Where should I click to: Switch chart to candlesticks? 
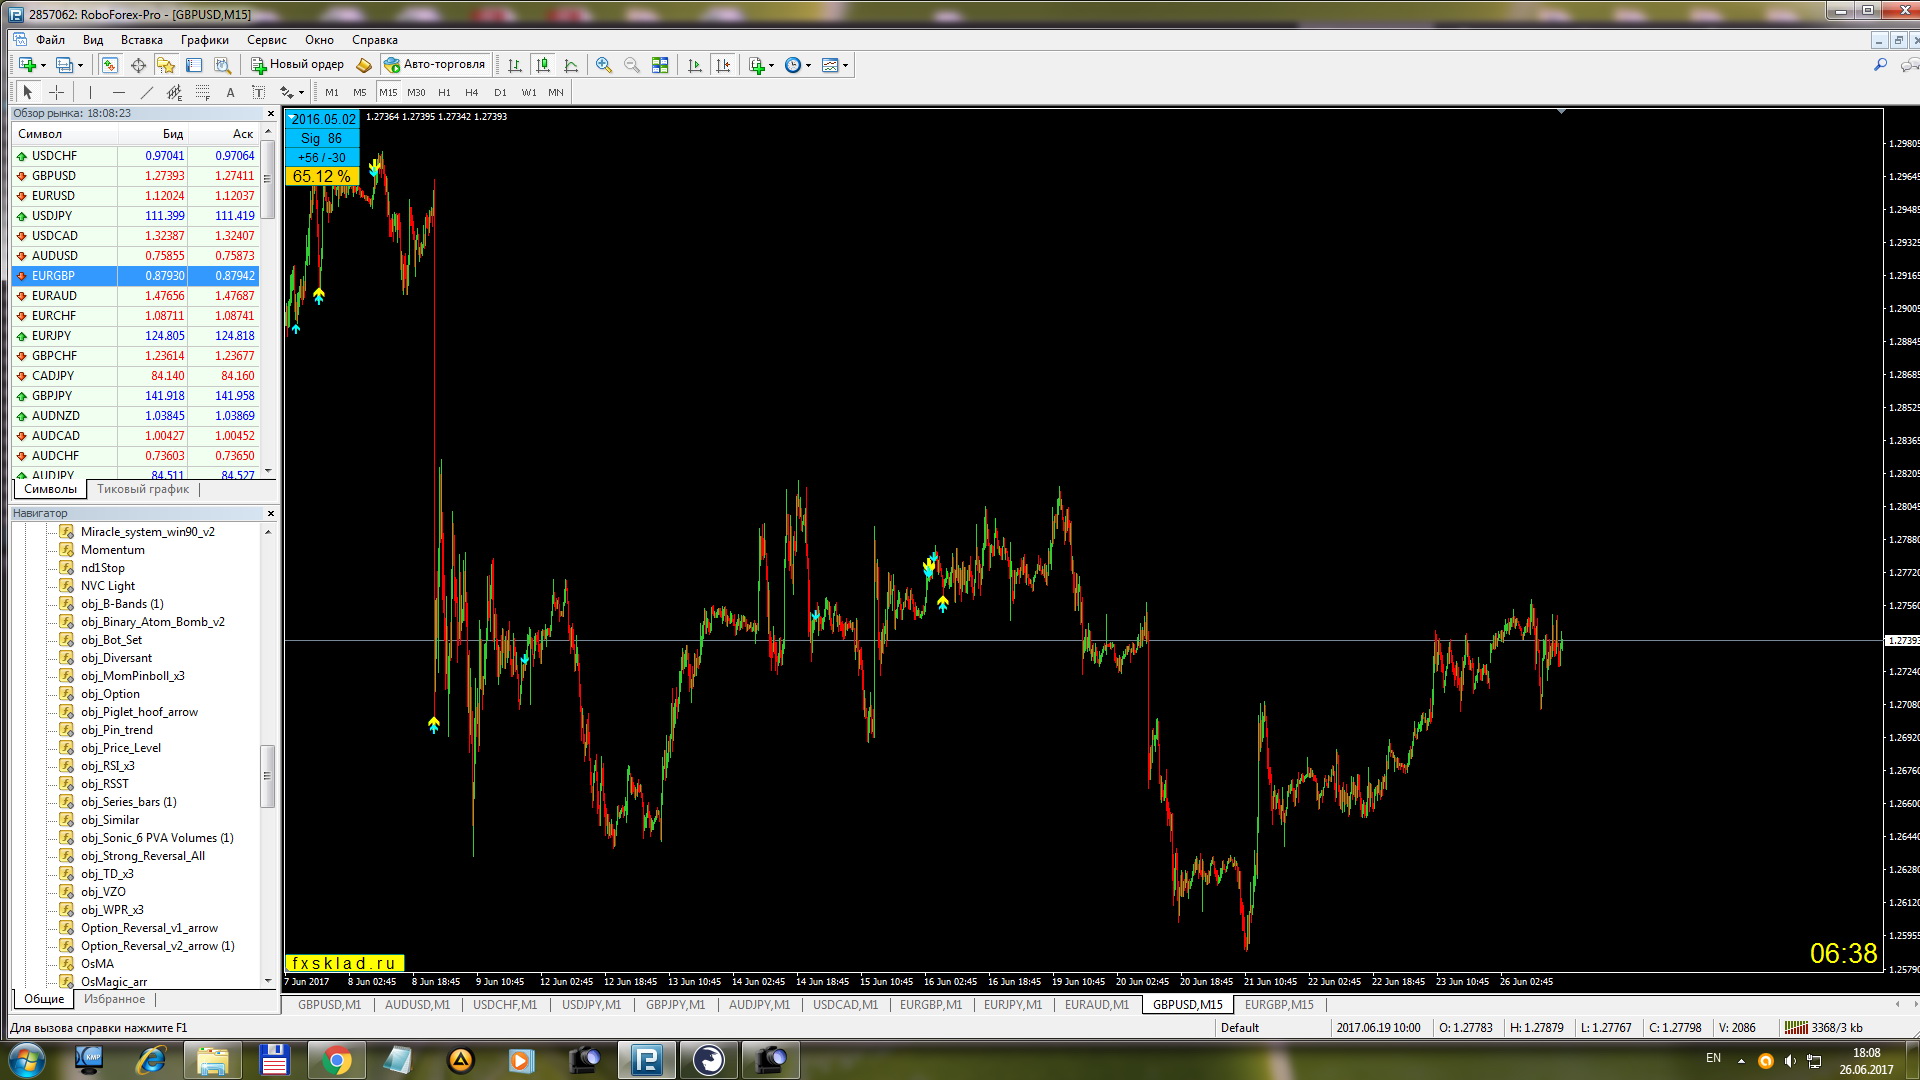click(543, 65)
